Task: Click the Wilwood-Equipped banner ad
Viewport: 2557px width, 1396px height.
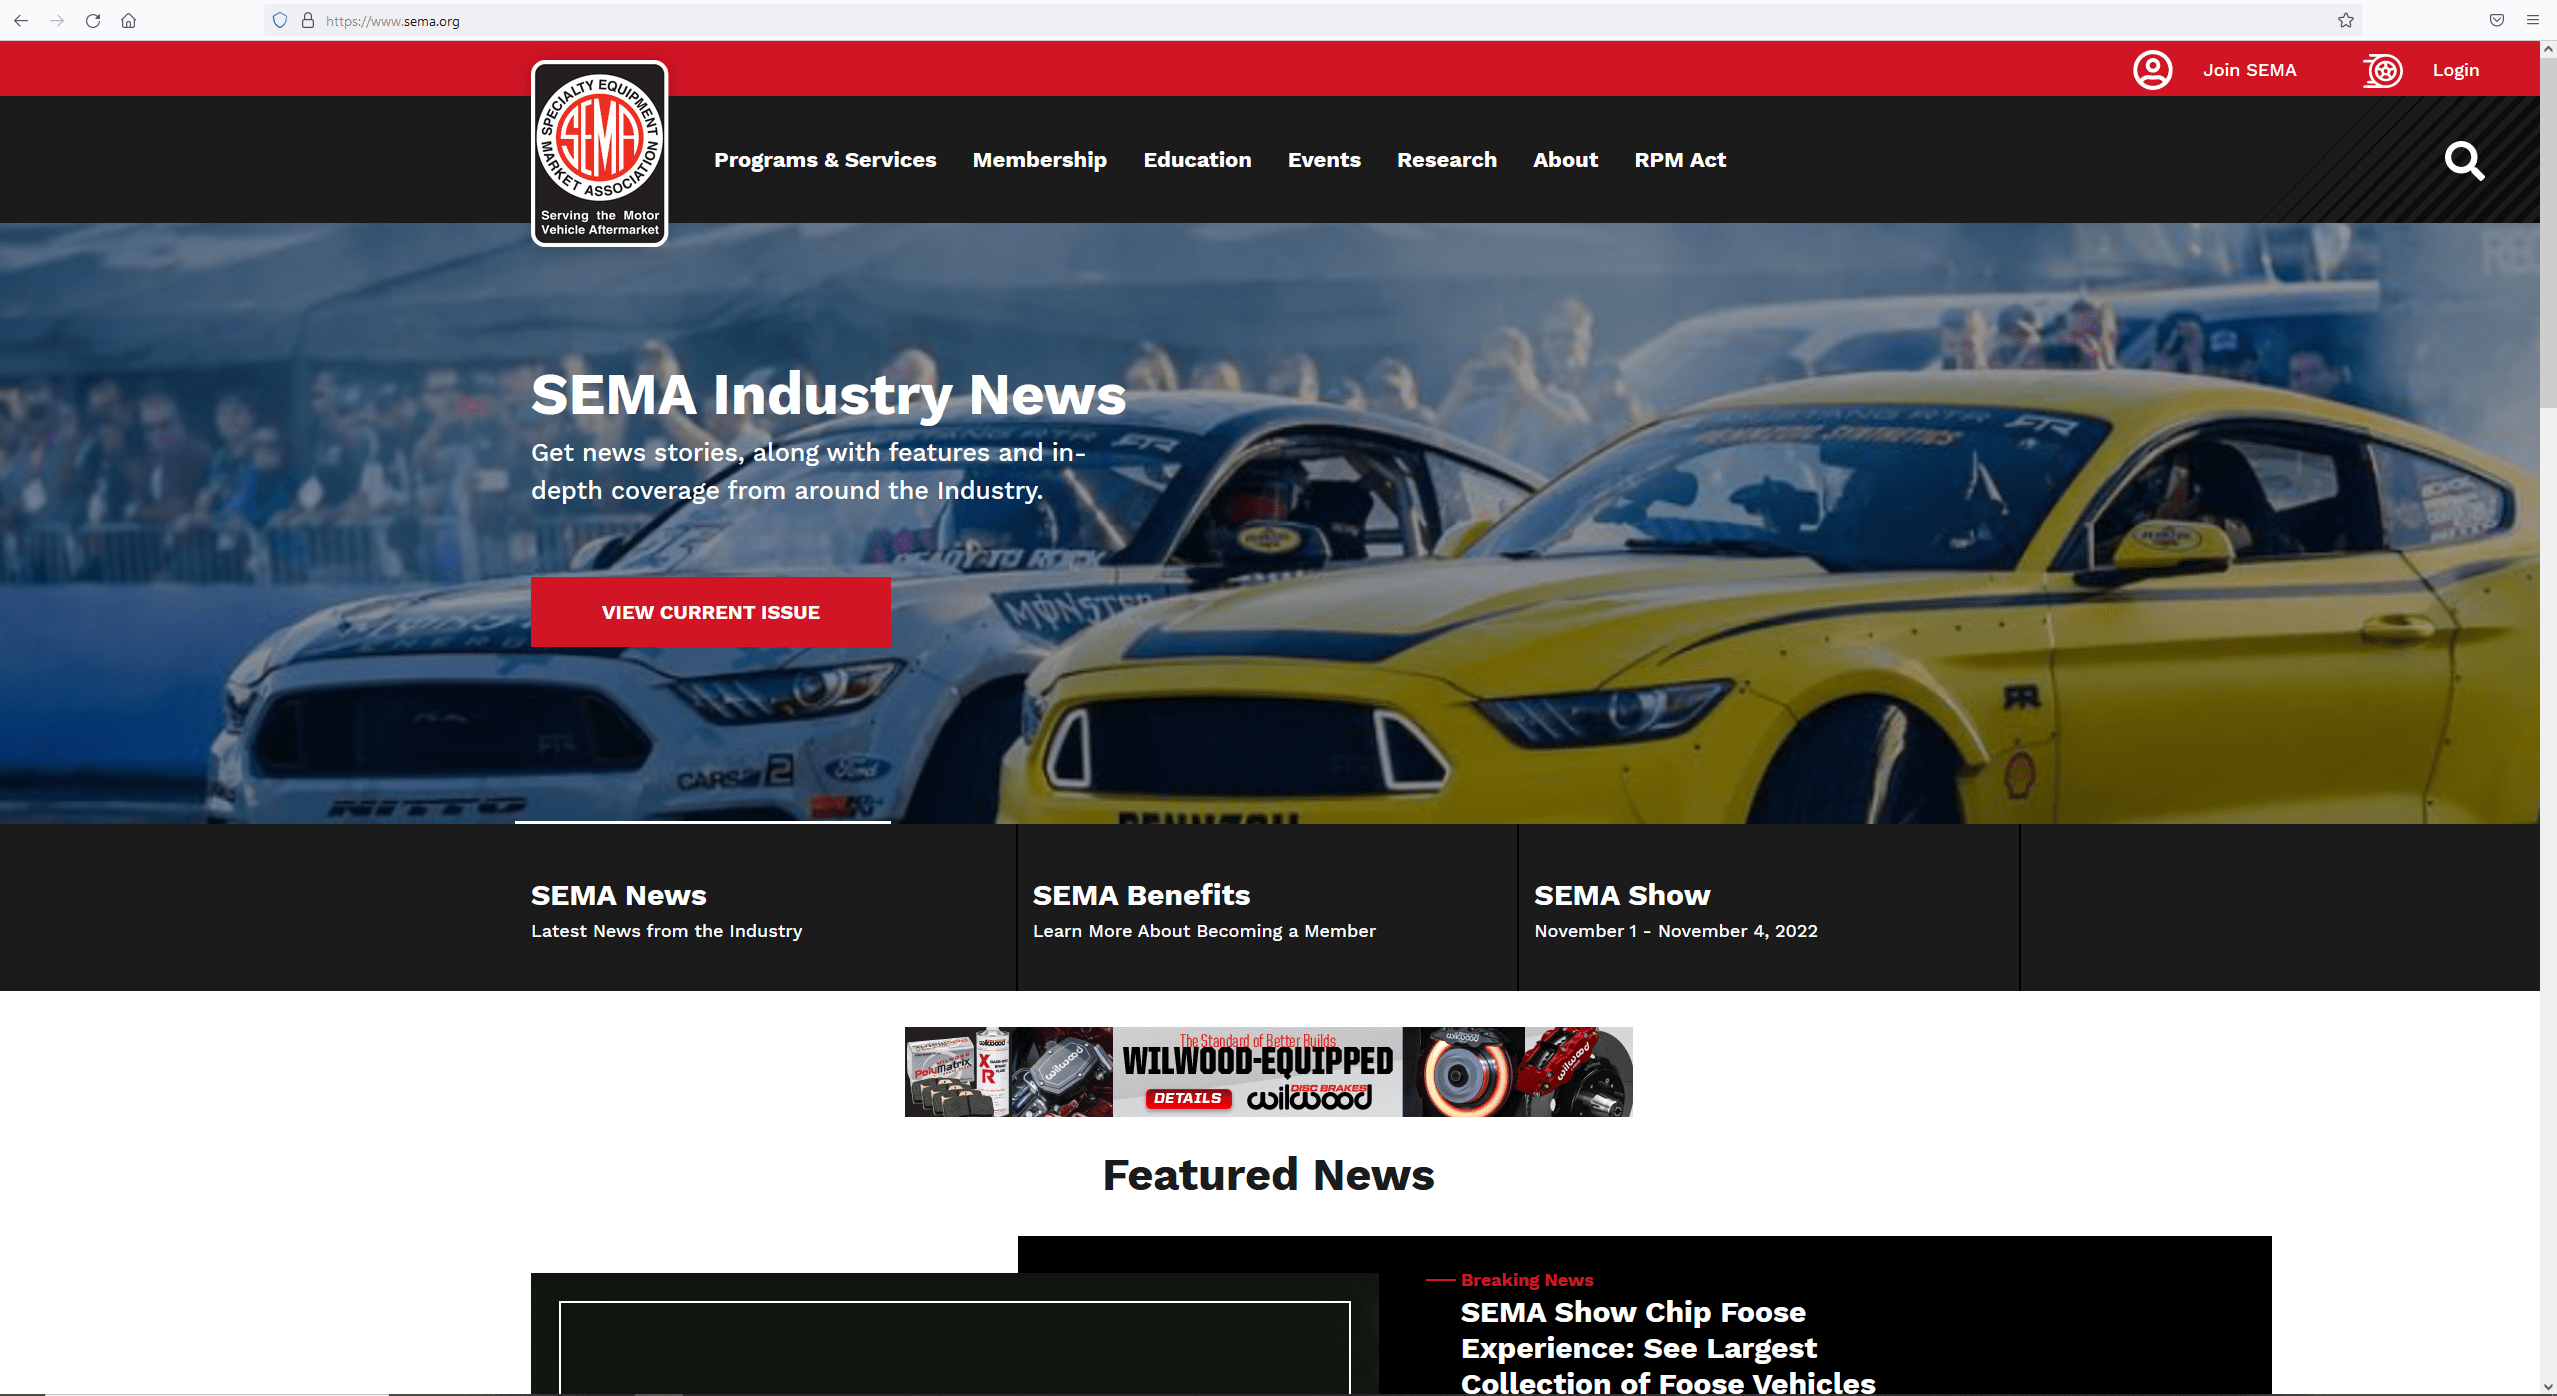Action: (x=1268, y=1072)
